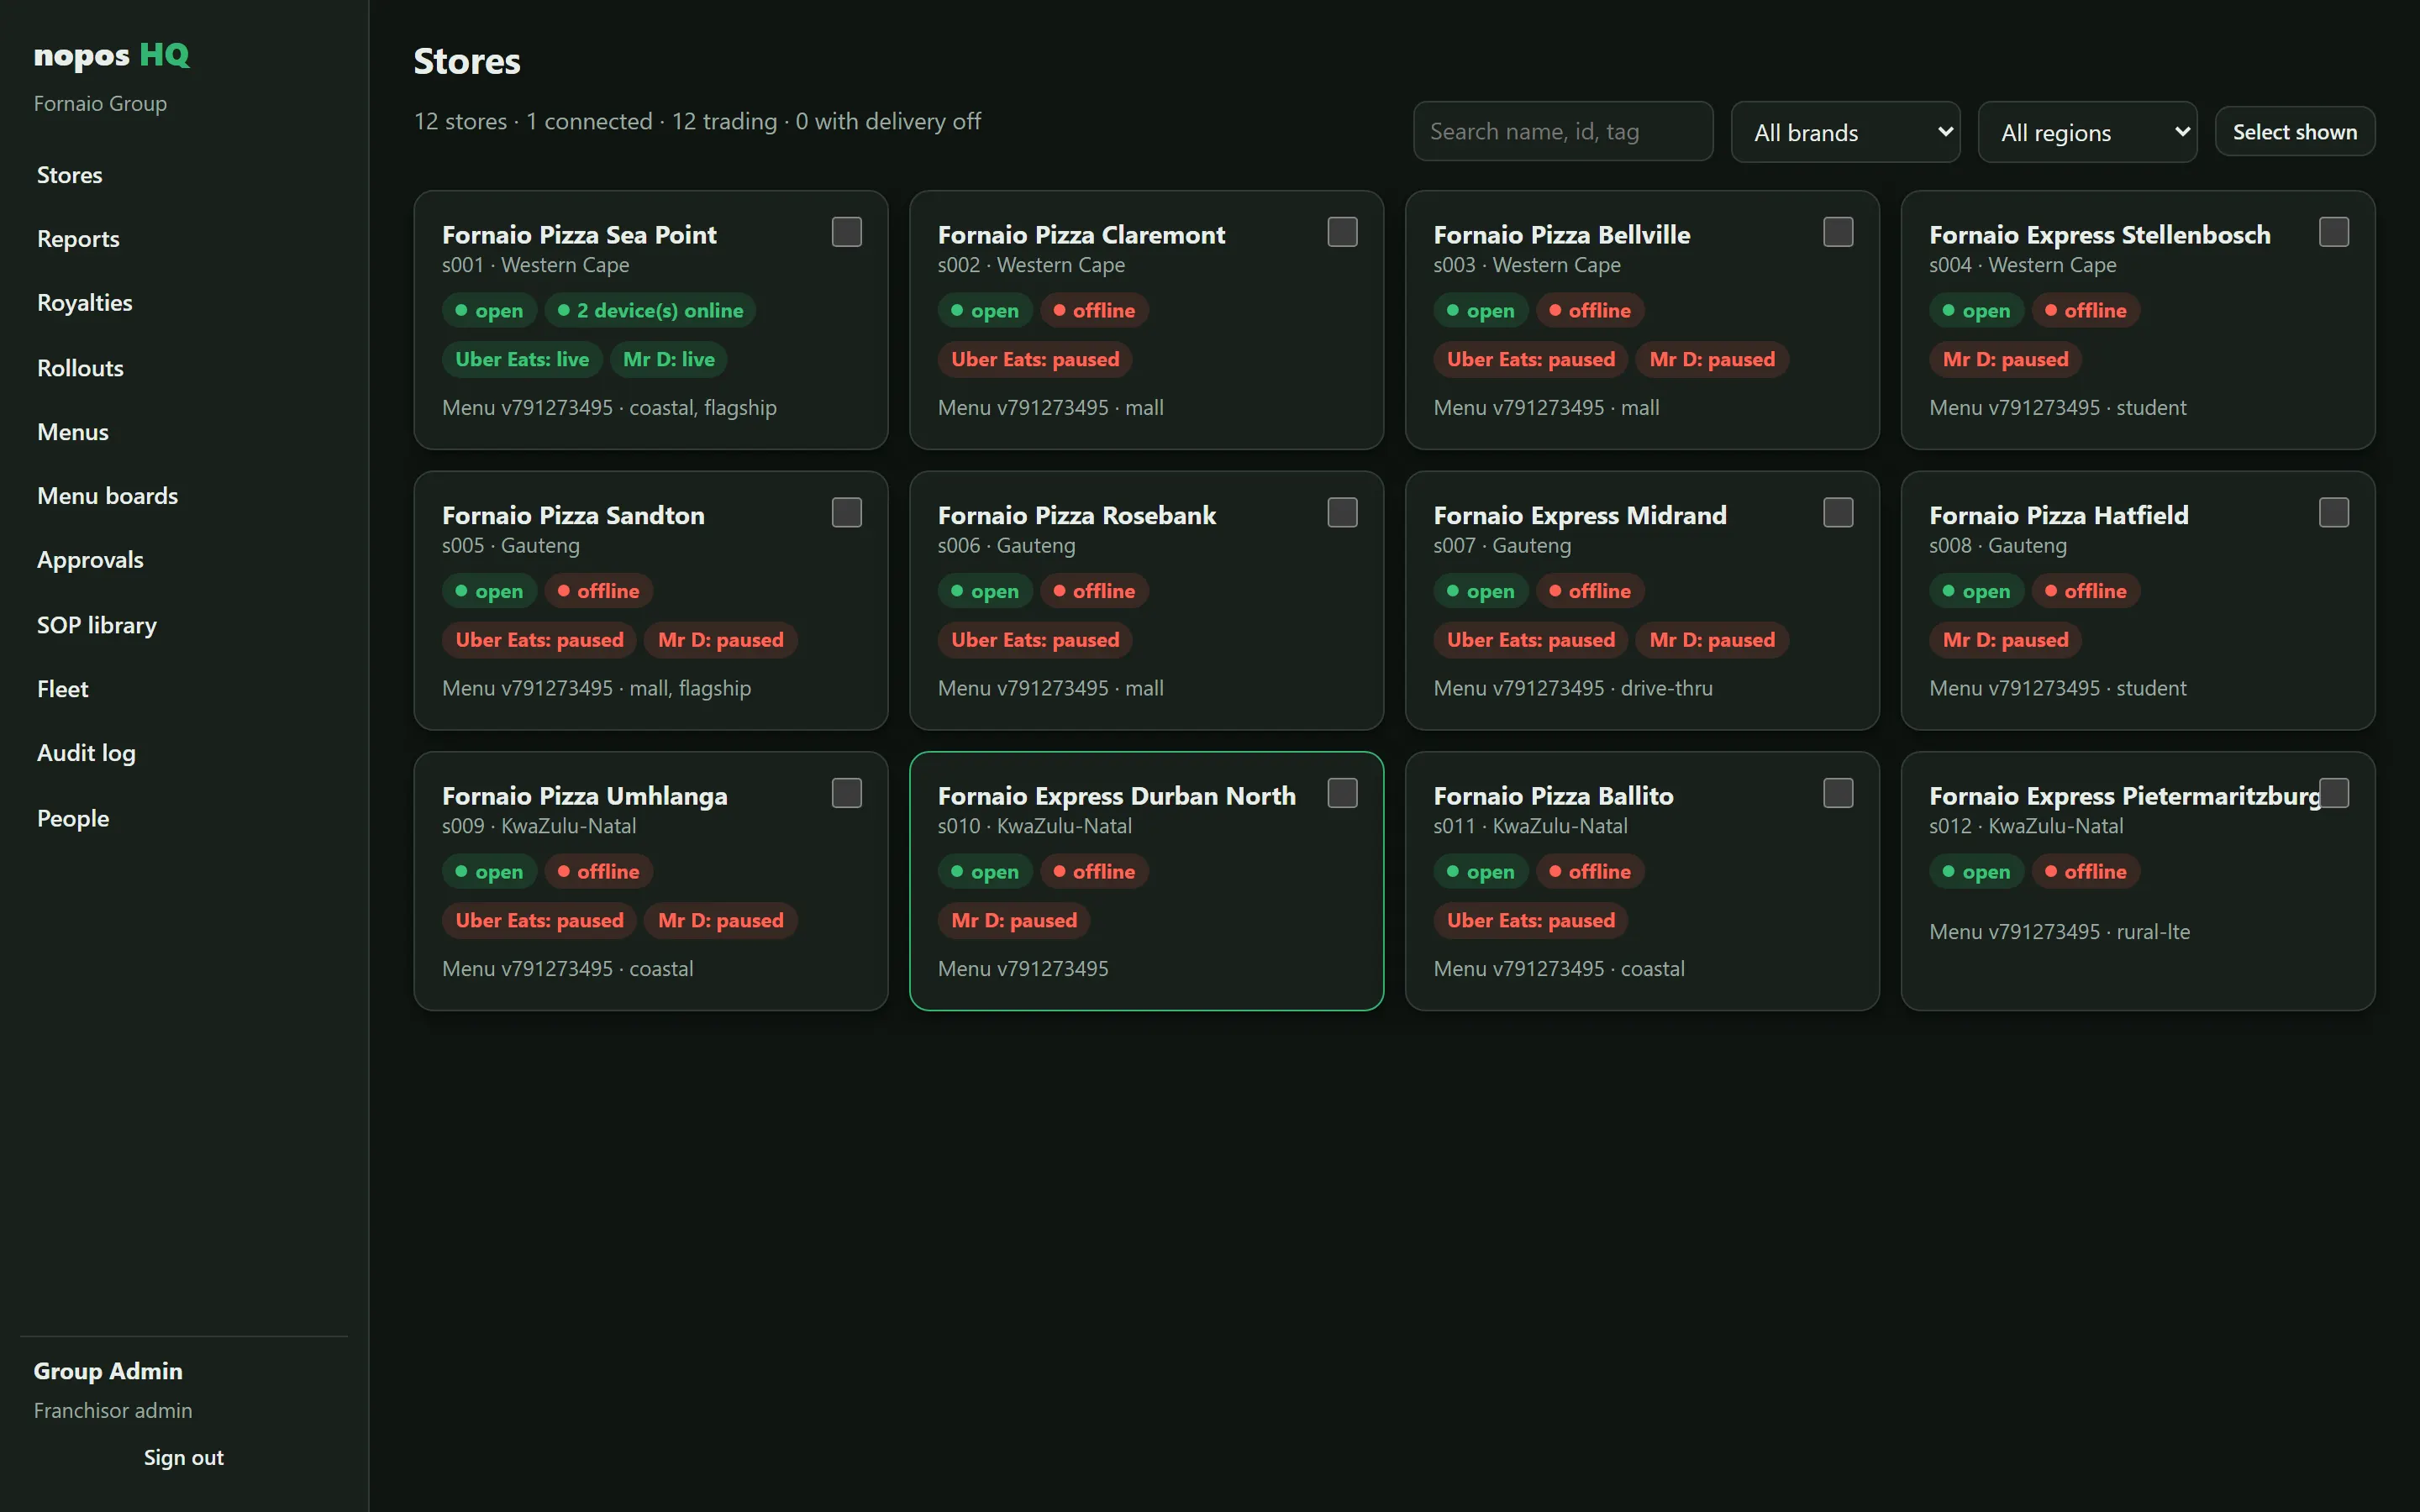Click the Select shown button

(2294, 132)
